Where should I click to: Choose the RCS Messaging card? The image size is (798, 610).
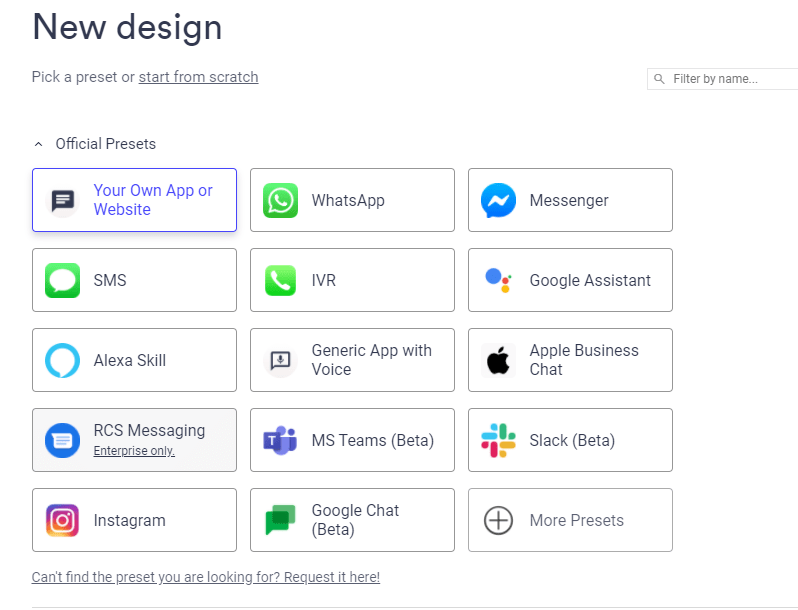point(134,440)
